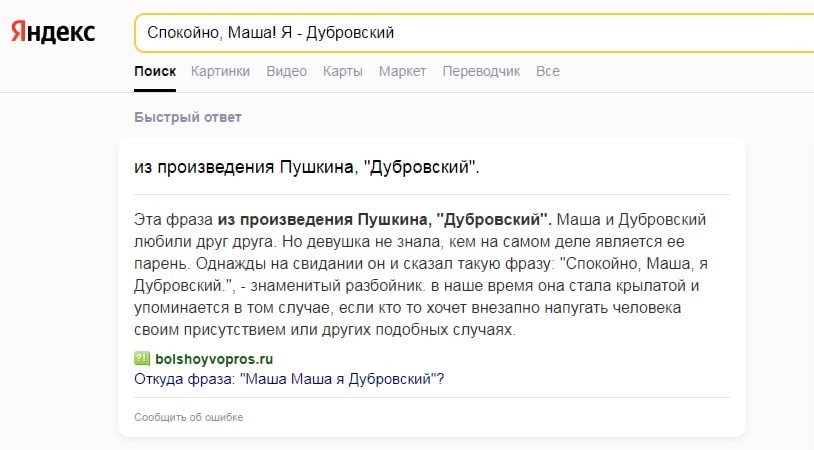Viewport: 814px width, 450px height.
Task: Click the Яндекс logo
Action: click(x=53, y=32)
